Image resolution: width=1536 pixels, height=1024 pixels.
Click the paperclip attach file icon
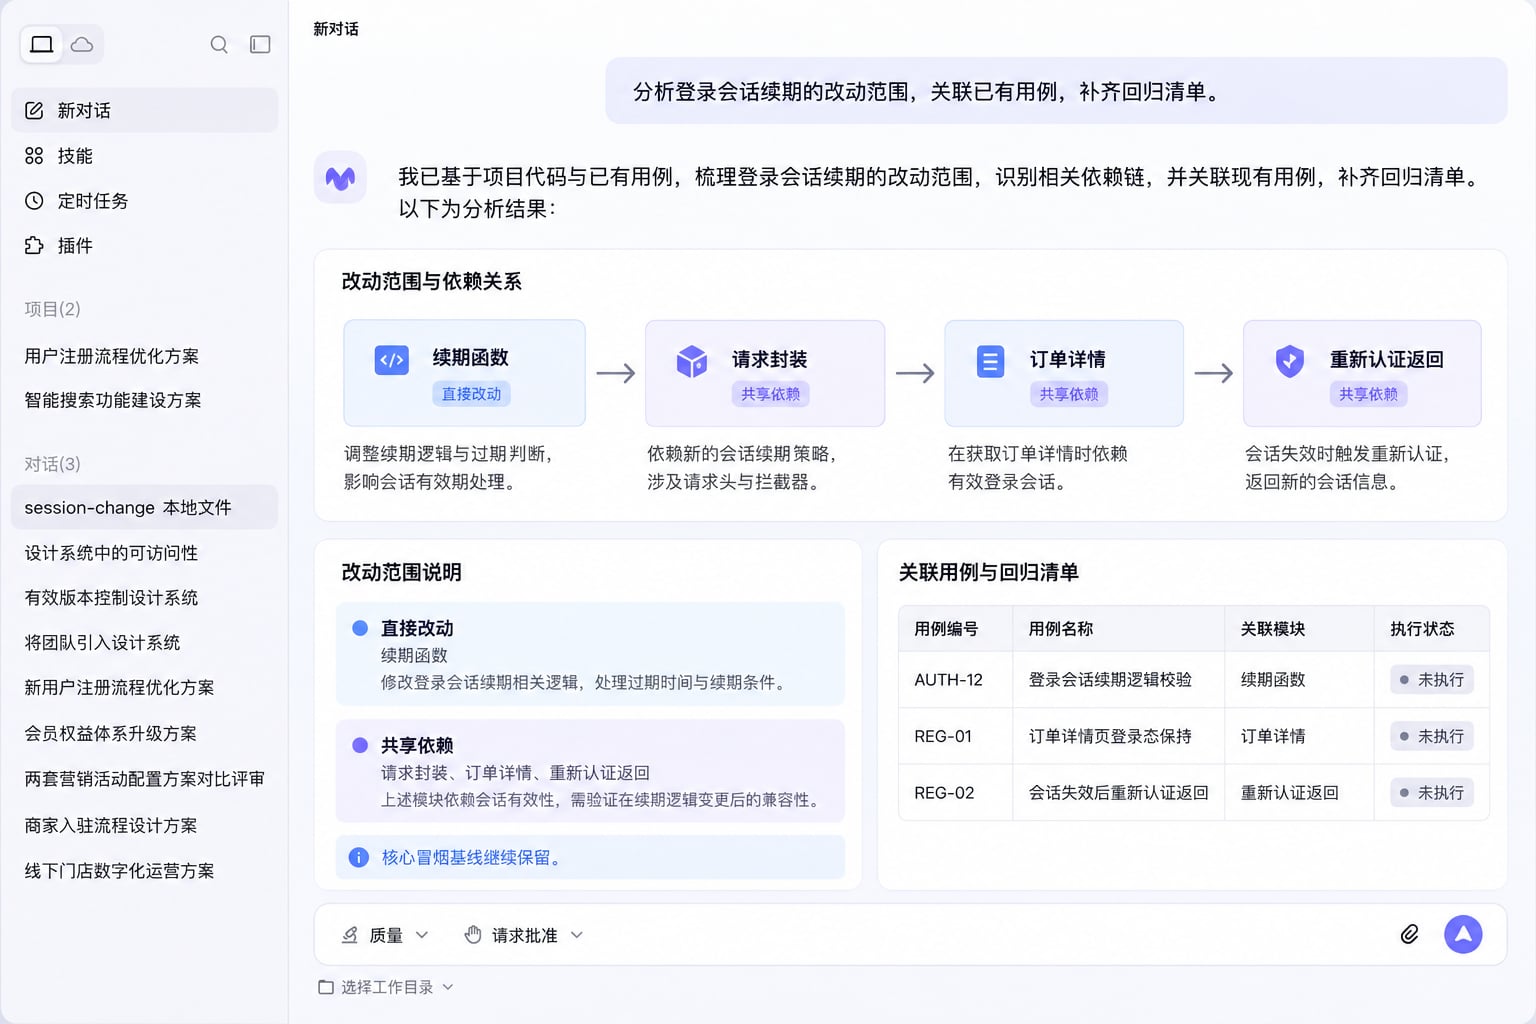click(1409, 935)
